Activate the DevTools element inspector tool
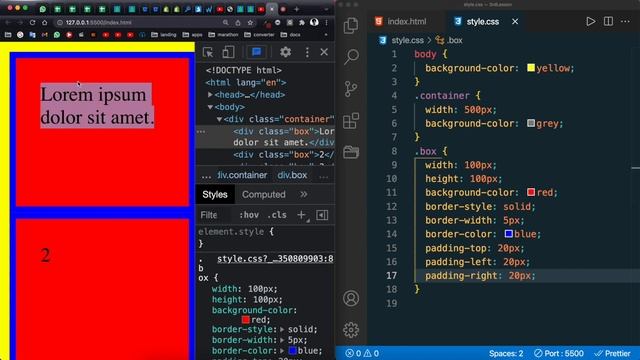640x360 pixels. click(x=208, y=52)
